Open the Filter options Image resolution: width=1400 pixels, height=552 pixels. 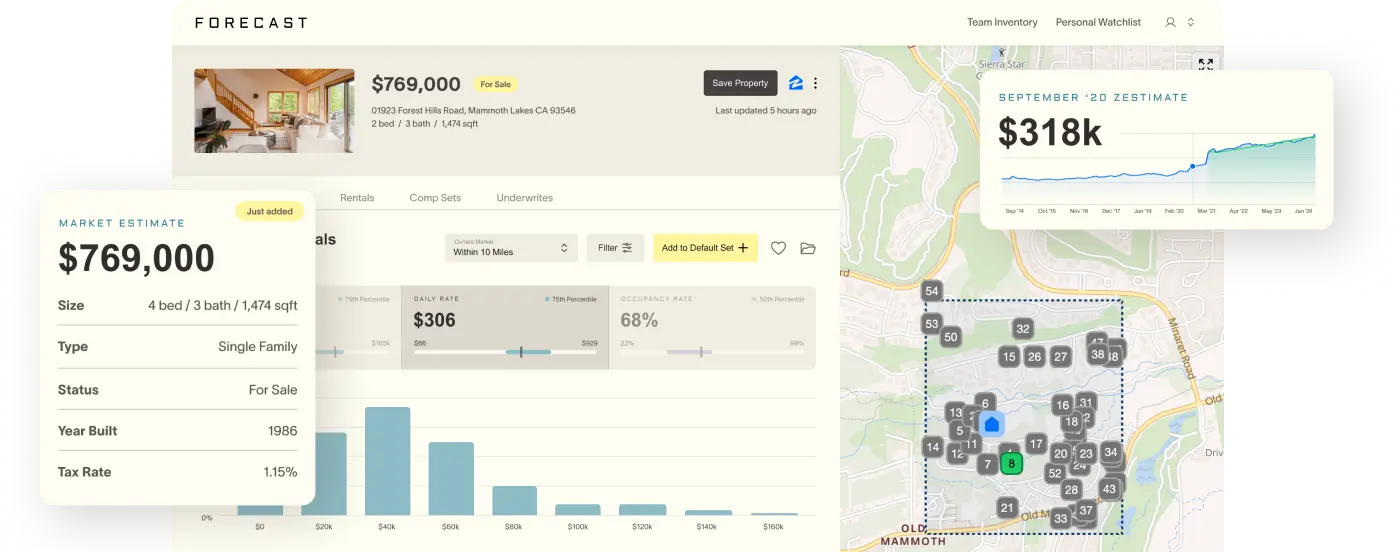tap(615, 248)
